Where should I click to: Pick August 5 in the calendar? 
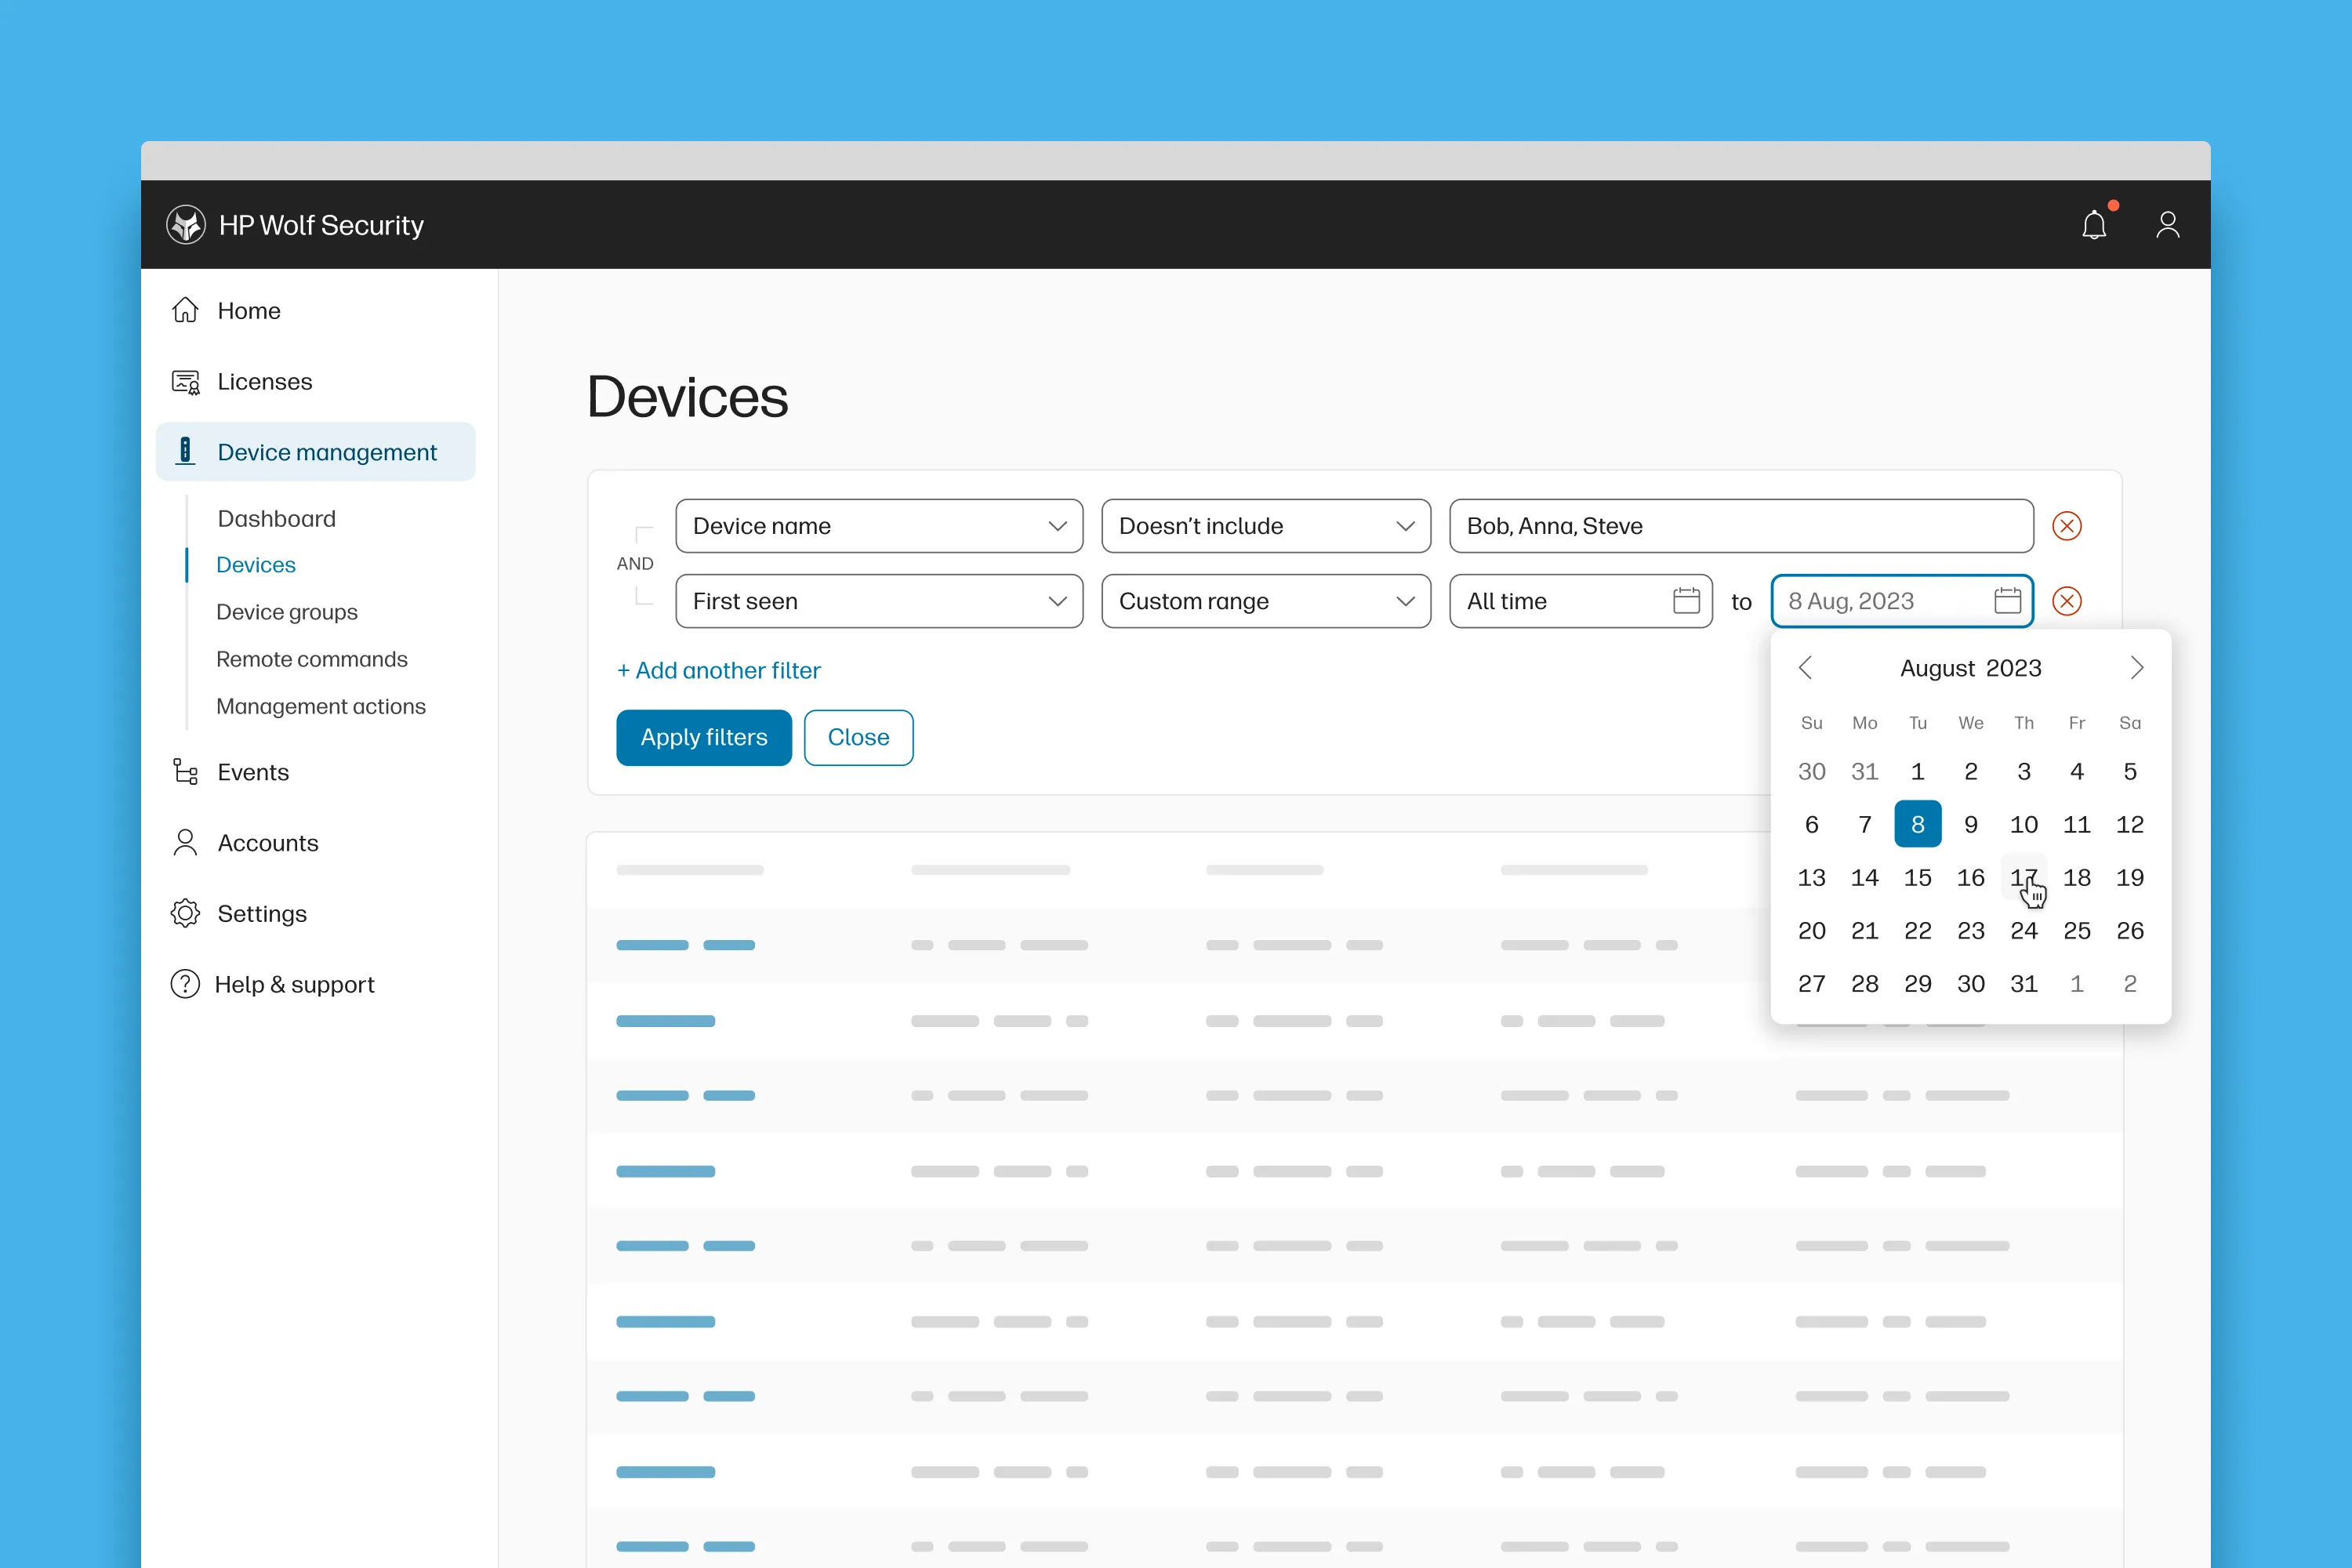(x=2129, y=771)
